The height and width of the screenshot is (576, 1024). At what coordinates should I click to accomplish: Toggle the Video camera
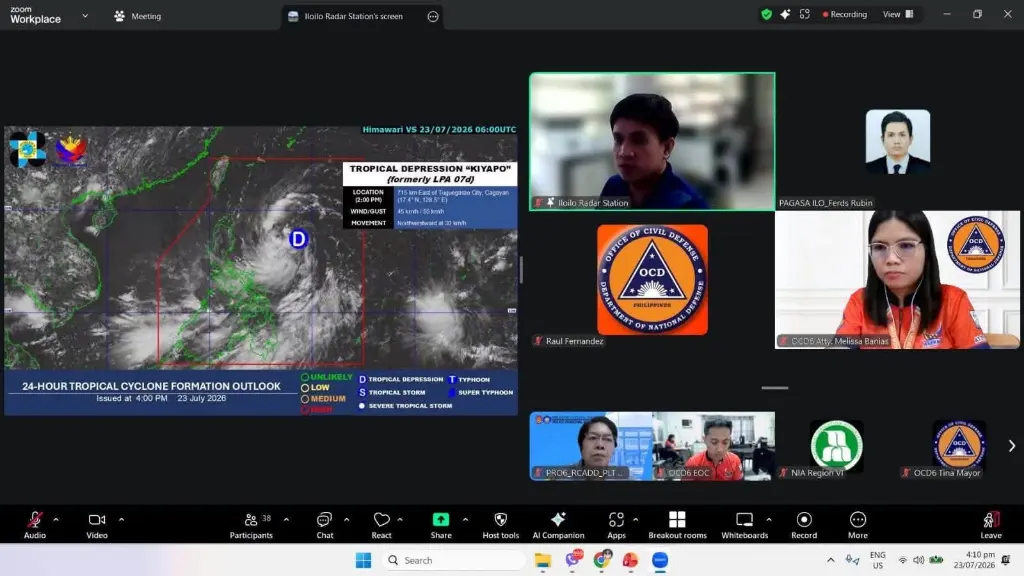click(97, 525)
